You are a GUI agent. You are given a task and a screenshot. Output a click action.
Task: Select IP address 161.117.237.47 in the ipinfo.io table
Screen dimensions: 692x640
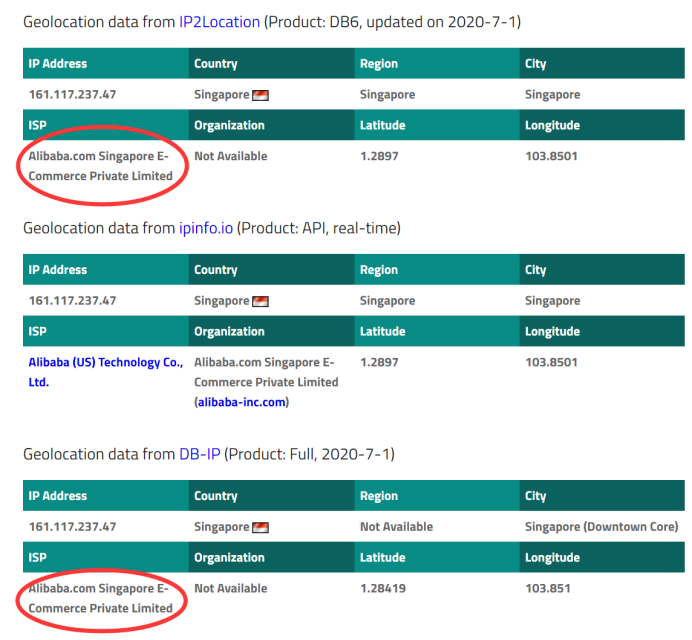(72, 301)
